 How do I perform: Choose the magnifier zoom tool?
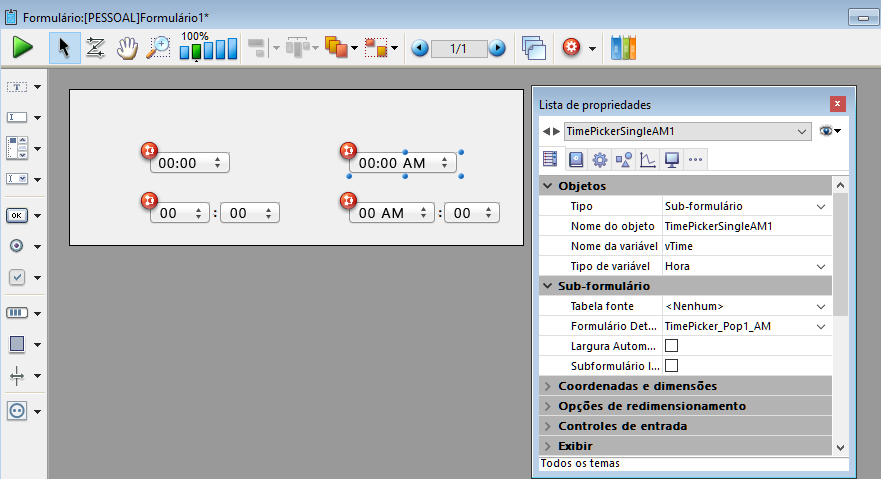158,47
